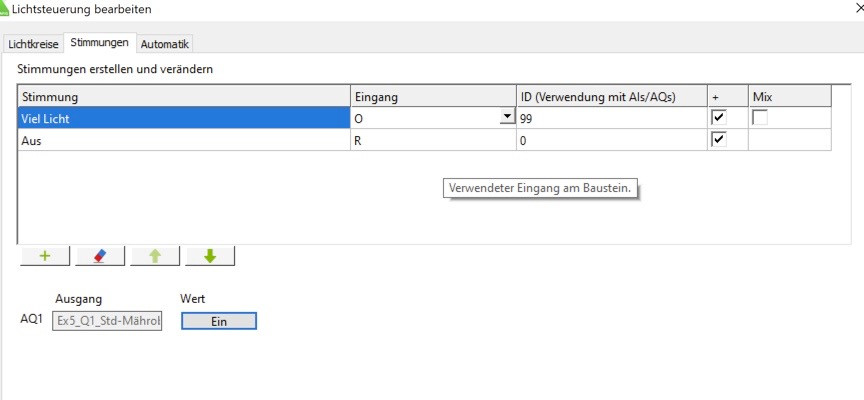
Task: Delete the selected Stimmung with the eraser icon
Action: pyautogui.click(x=100, y=256)
